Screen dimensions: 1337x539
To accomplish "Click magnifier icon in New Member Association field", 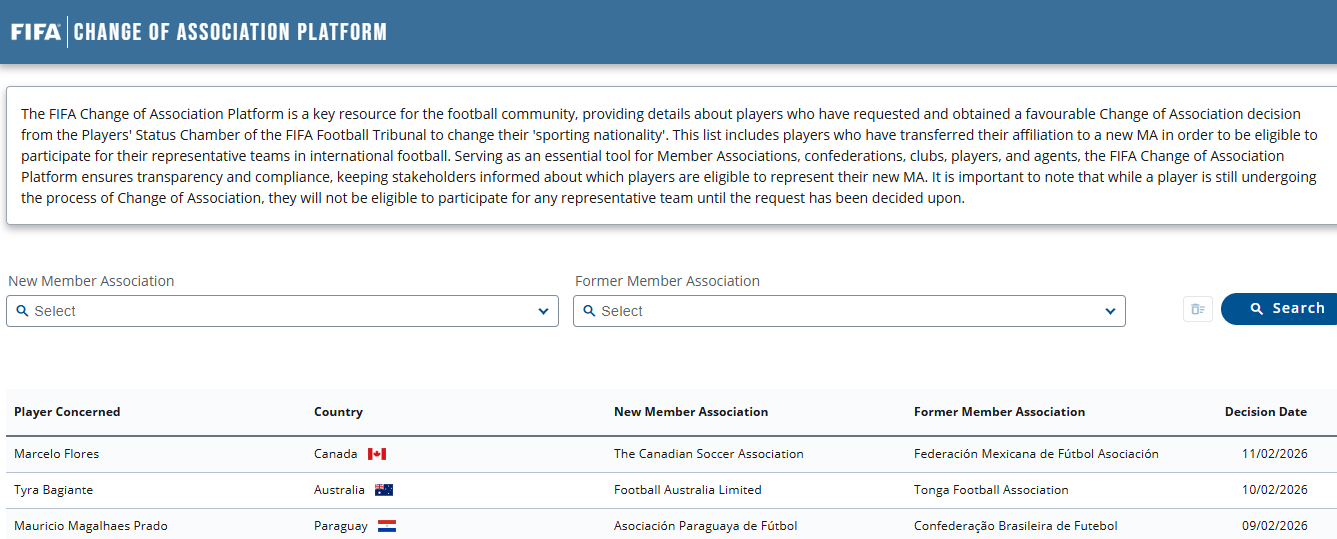I will point(22,311).
